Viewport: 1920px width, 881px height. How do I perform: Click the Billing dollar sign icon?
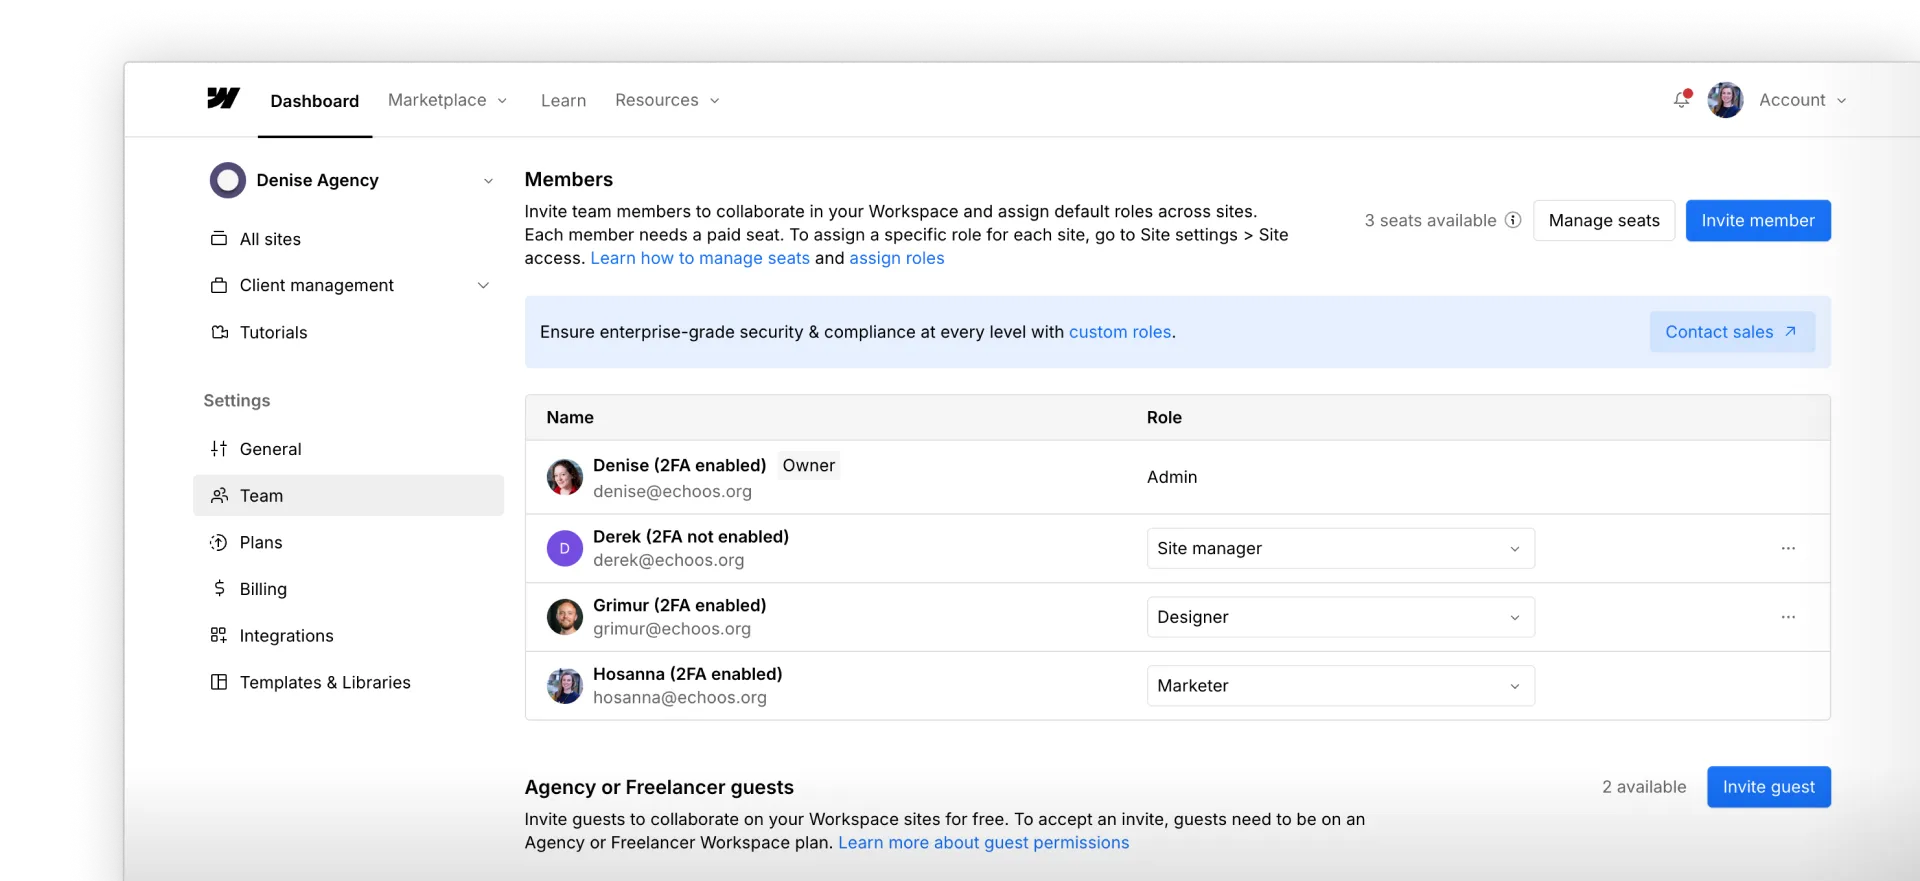tap(219, 588)
